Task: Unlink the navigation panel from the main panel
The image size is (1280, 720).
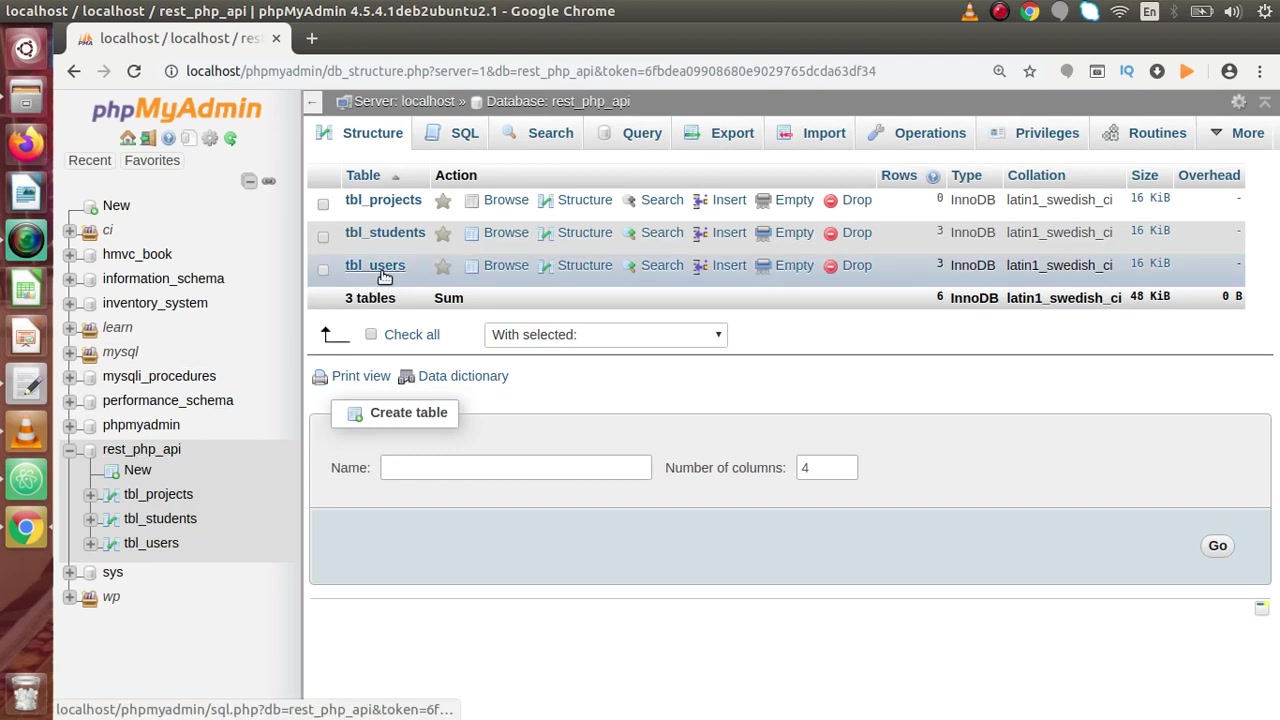Action: click(x=268, y=181)
